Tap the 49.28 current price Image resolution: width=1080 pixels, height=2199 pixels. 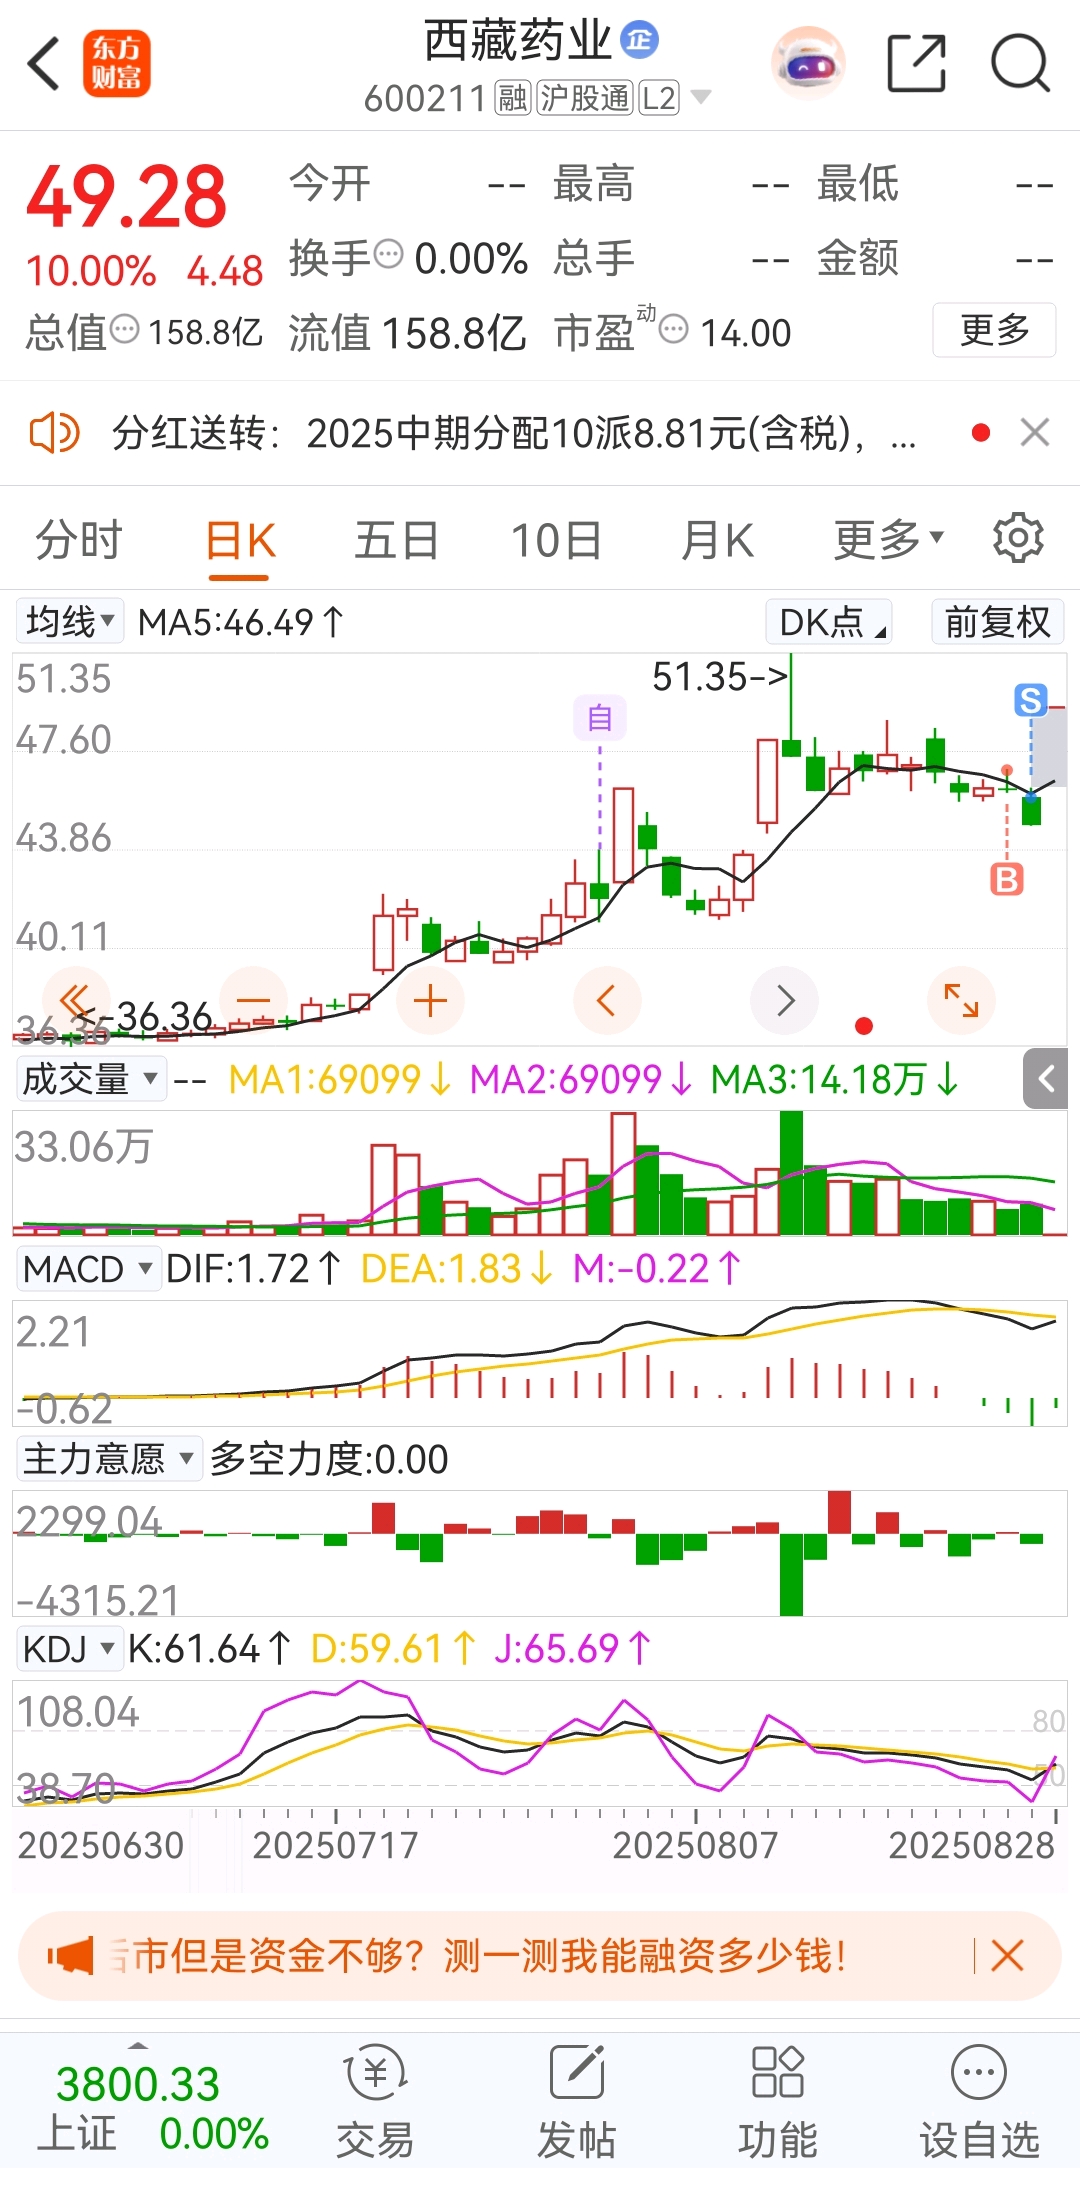pos(127,196)
